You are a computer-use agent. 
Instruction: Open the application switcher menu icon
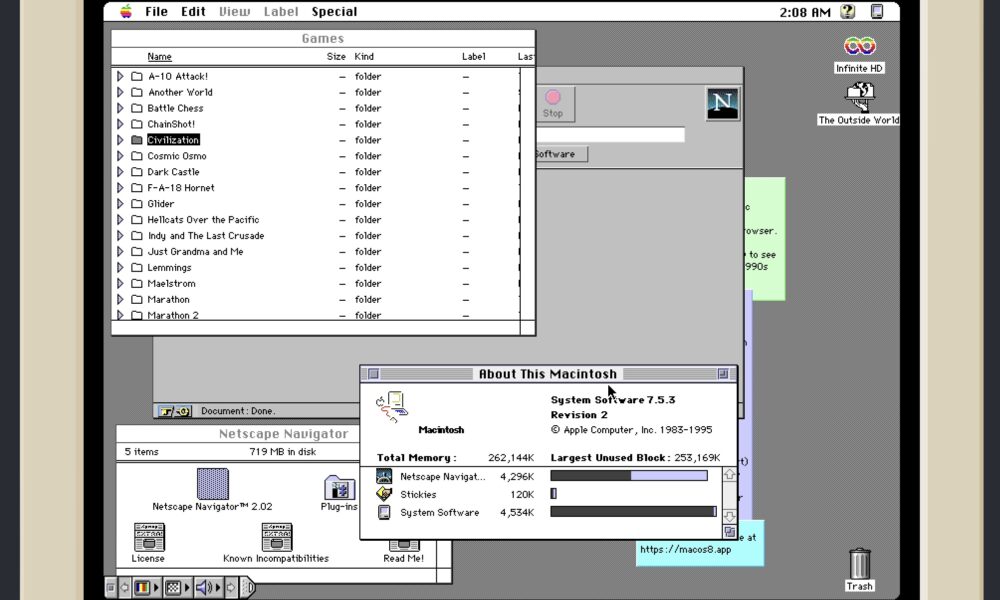(x=877, y=11)
